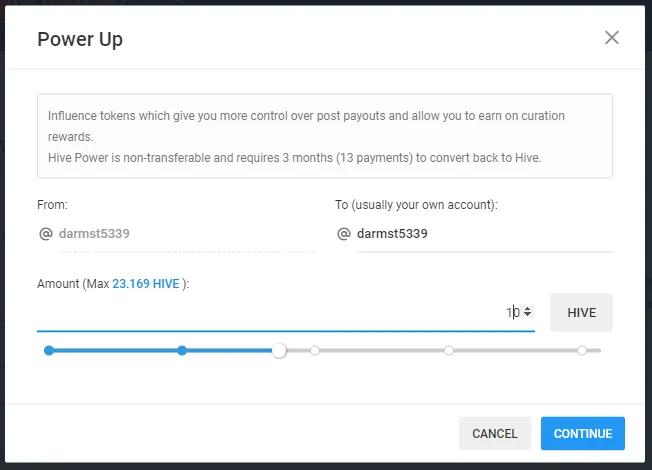Click 'To (usually your own account):' label
This screenshot has width=652, height=470.
point(416,205)
